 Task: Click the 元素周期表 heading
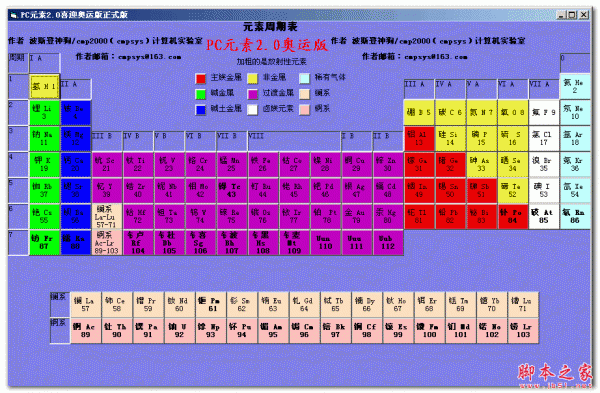(x=270, y=26)
